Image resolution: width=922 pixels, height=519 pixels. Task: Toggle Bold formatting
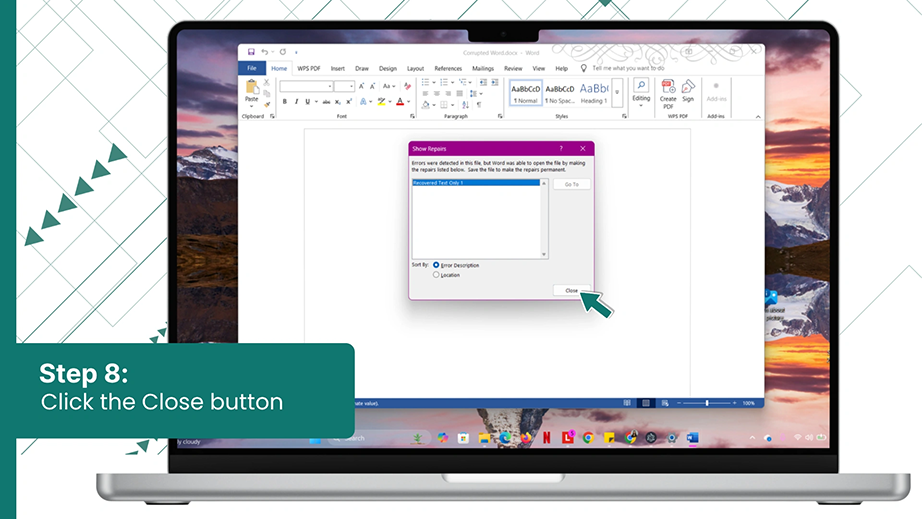(285, 102)
